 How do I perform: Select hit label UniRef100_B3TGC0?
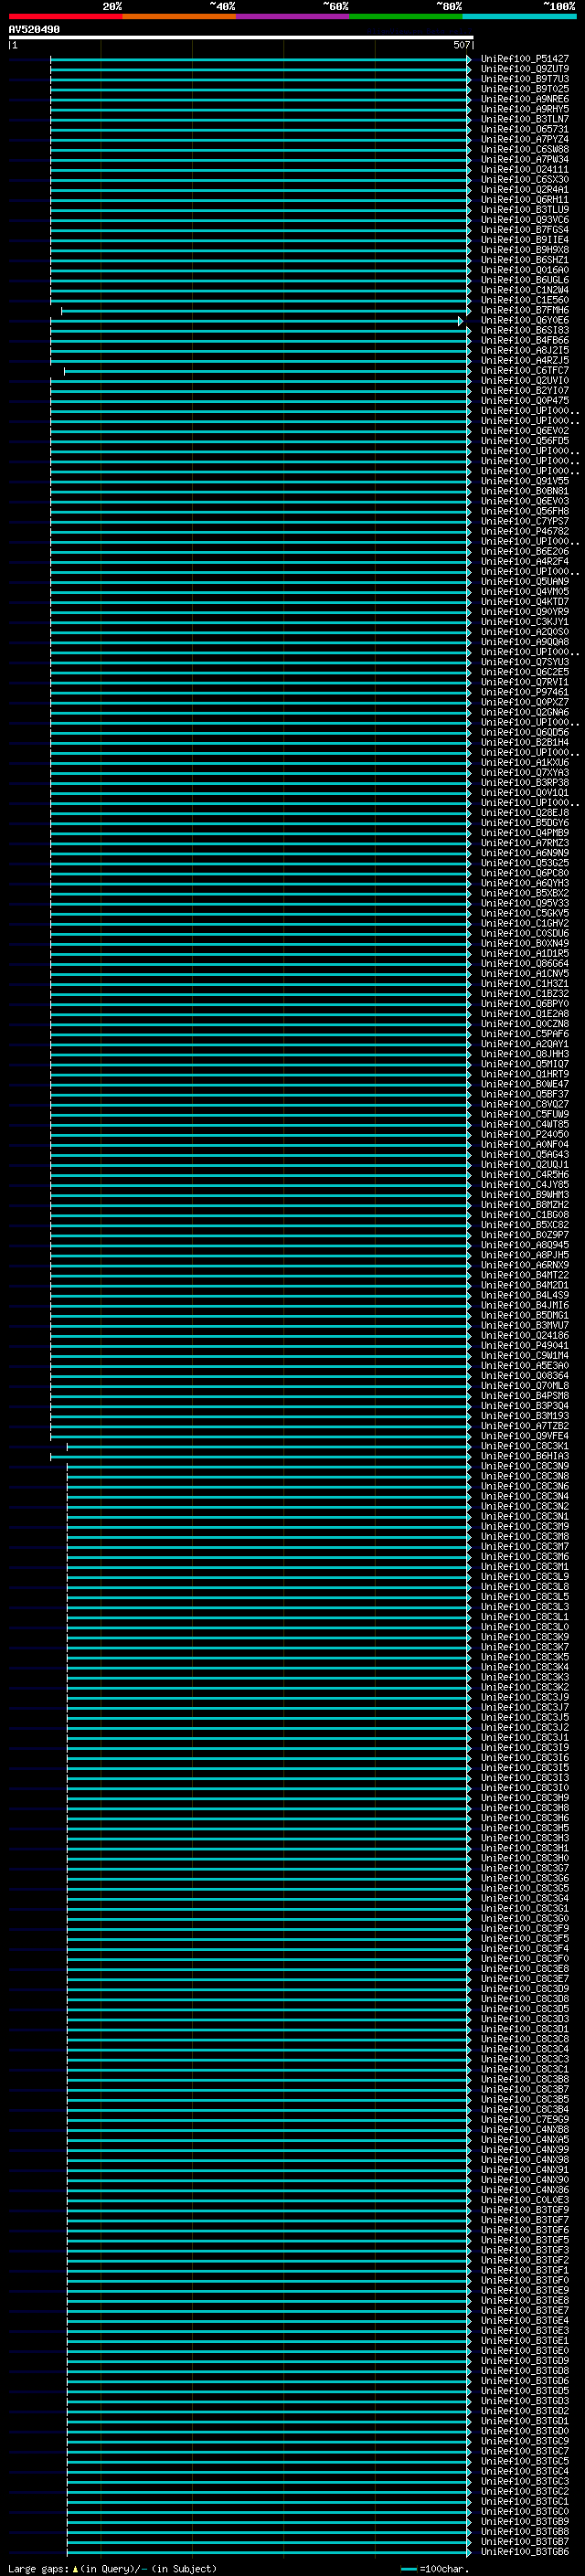pyautogui.click(x=525, y=2511)
